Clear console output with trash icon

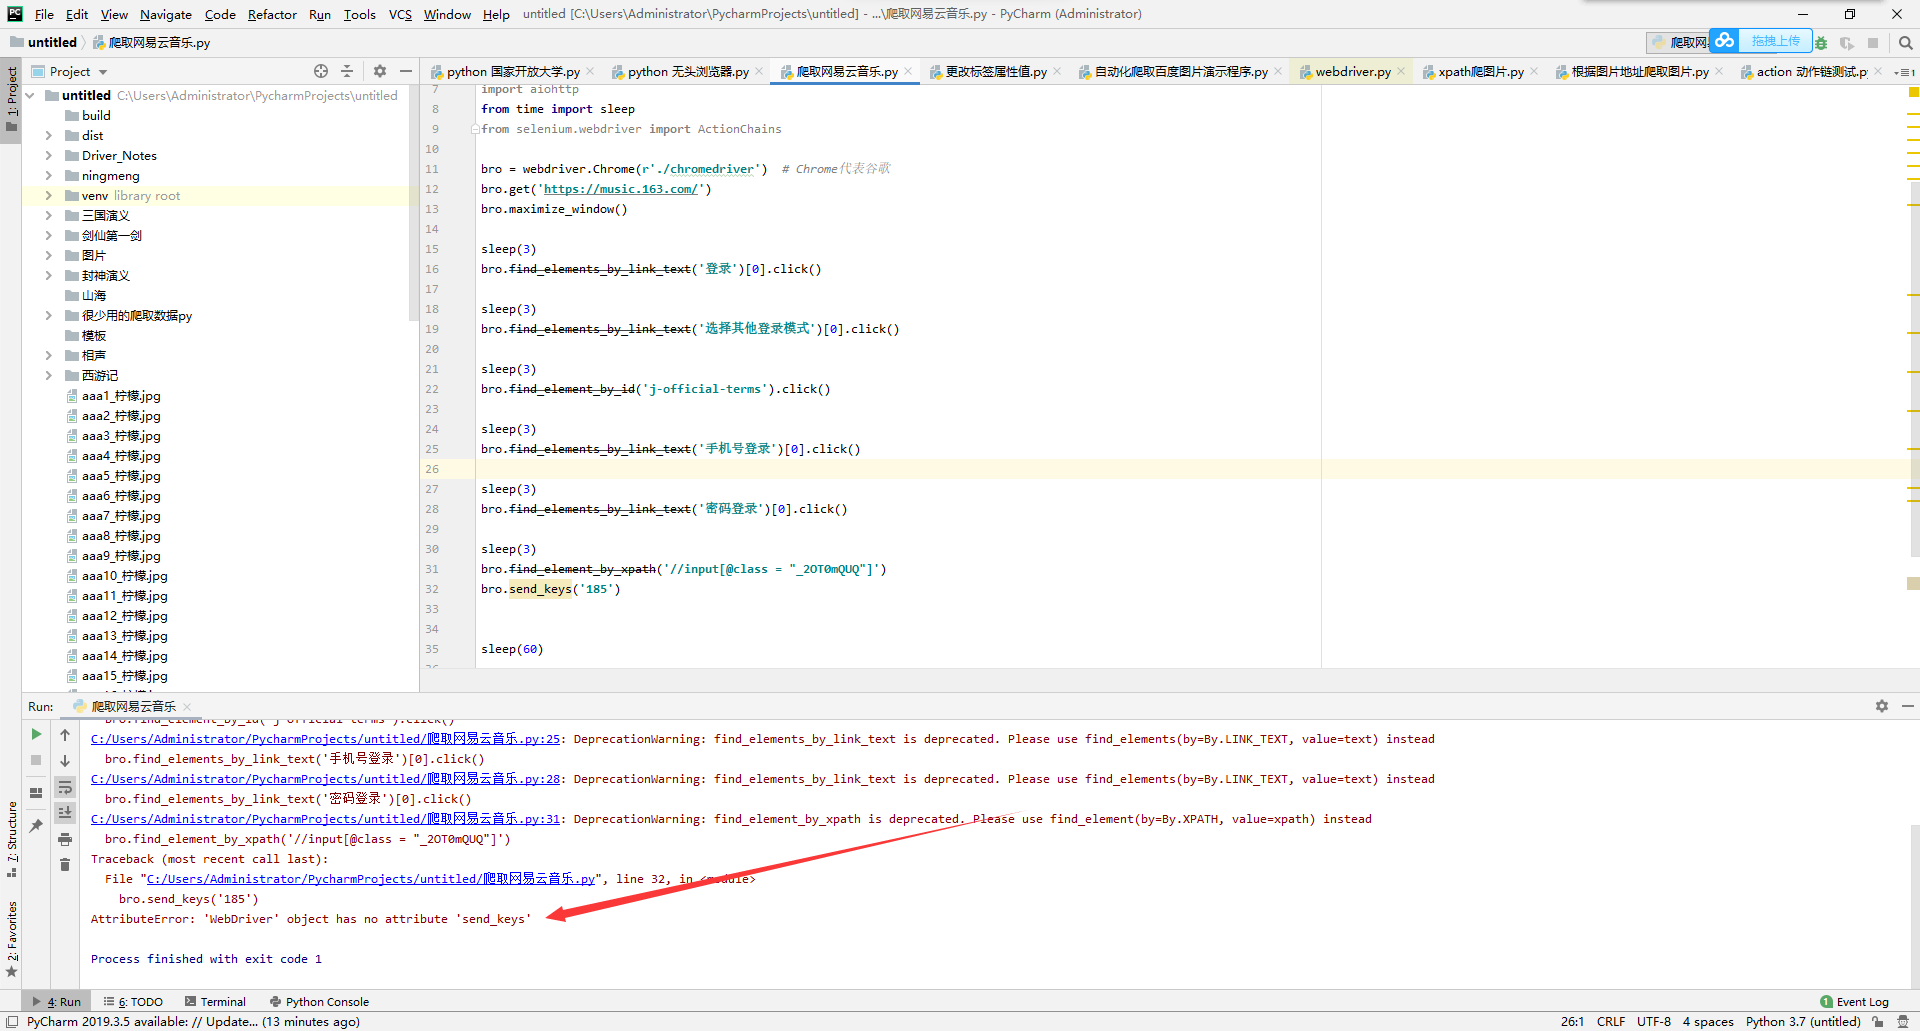[65, 865]
